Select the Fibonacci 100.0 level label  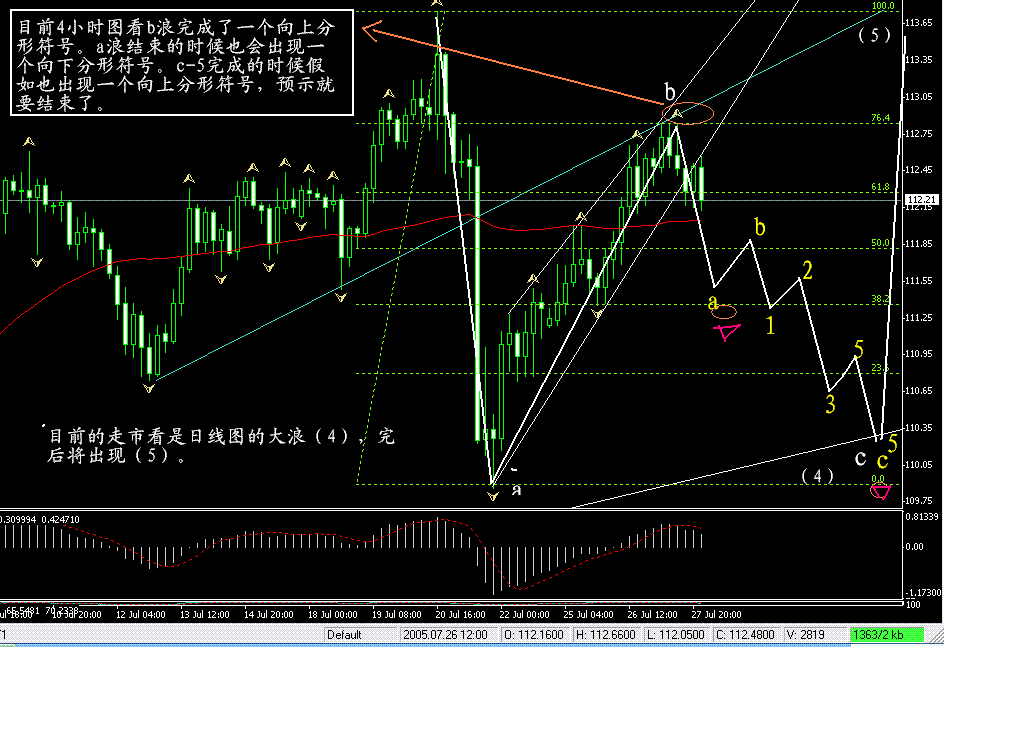[883, 6]
